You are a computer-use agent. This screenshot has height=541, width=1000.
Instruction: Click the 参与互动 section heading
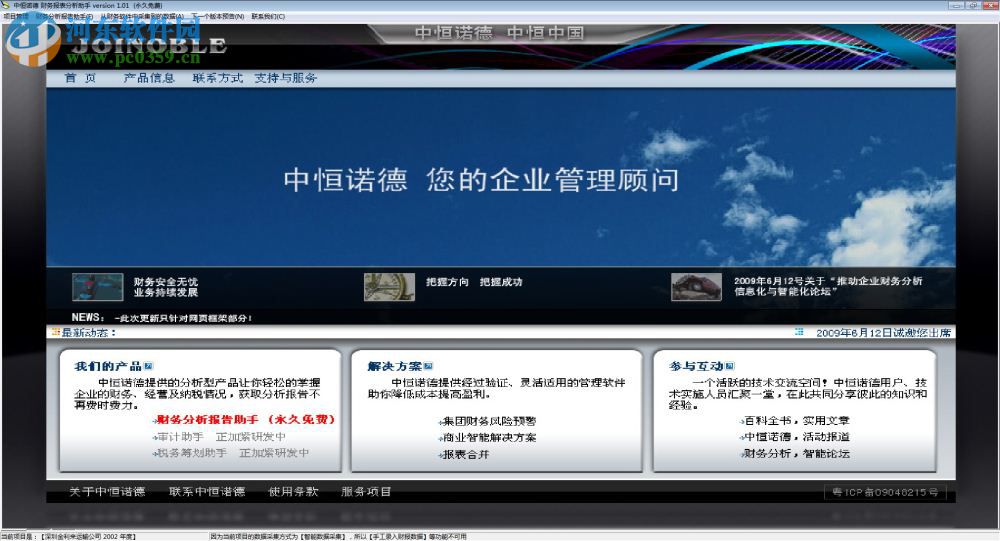click(696, 366)
